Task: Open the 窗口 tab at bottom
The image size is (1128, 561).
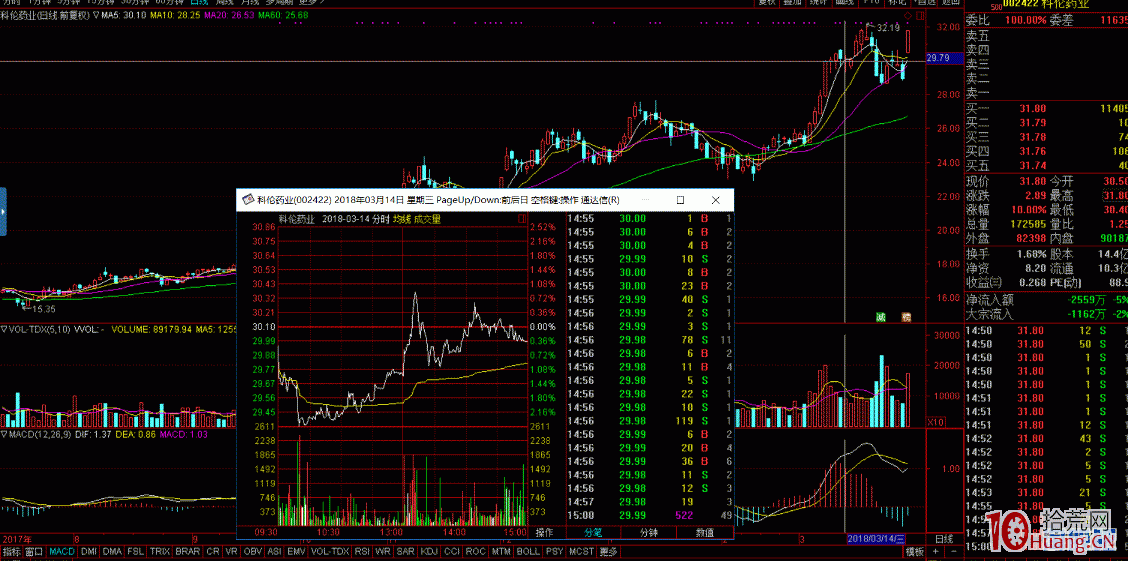Action: coord(35,552)
